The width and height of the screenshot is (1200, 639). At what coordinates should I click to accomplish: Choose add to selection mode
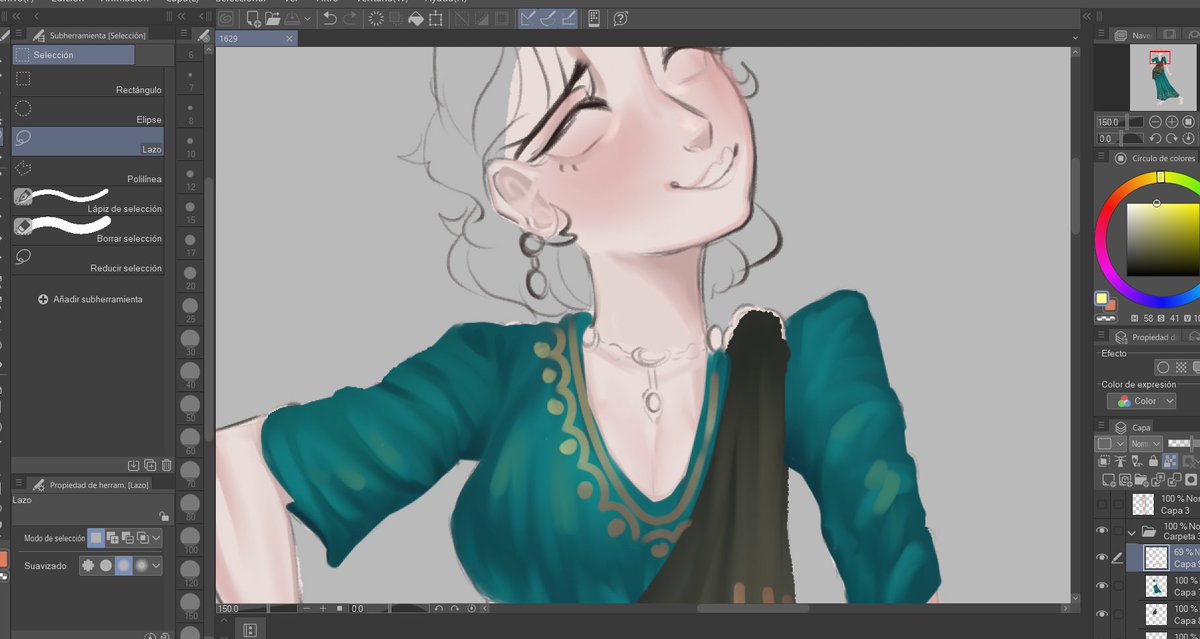pos(112,538)
